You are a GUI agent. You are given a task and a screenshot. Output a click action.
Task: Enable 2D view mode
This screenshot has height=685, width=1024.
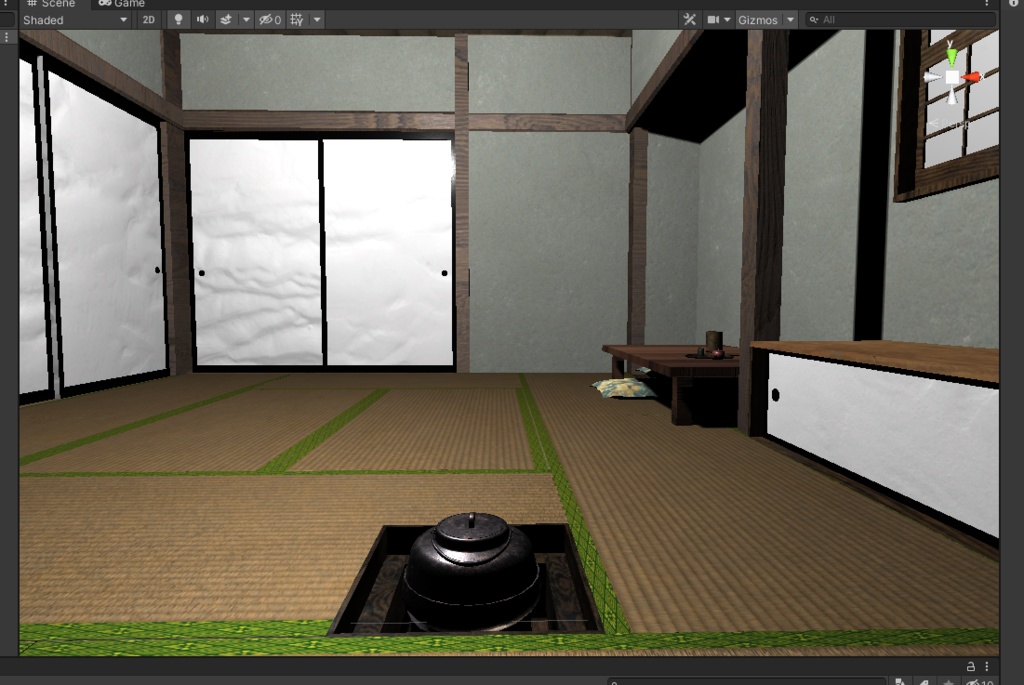click(x=149, y=19)
